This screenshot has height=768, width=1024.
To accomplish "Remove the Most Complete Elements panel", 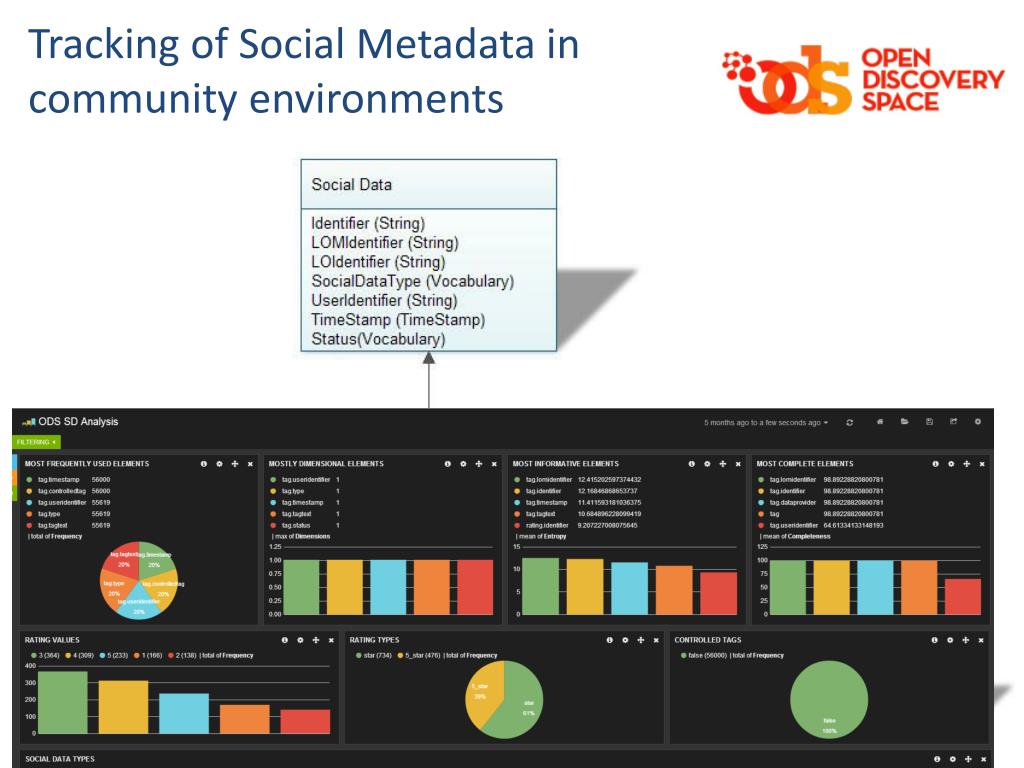I will coord(982,464).
